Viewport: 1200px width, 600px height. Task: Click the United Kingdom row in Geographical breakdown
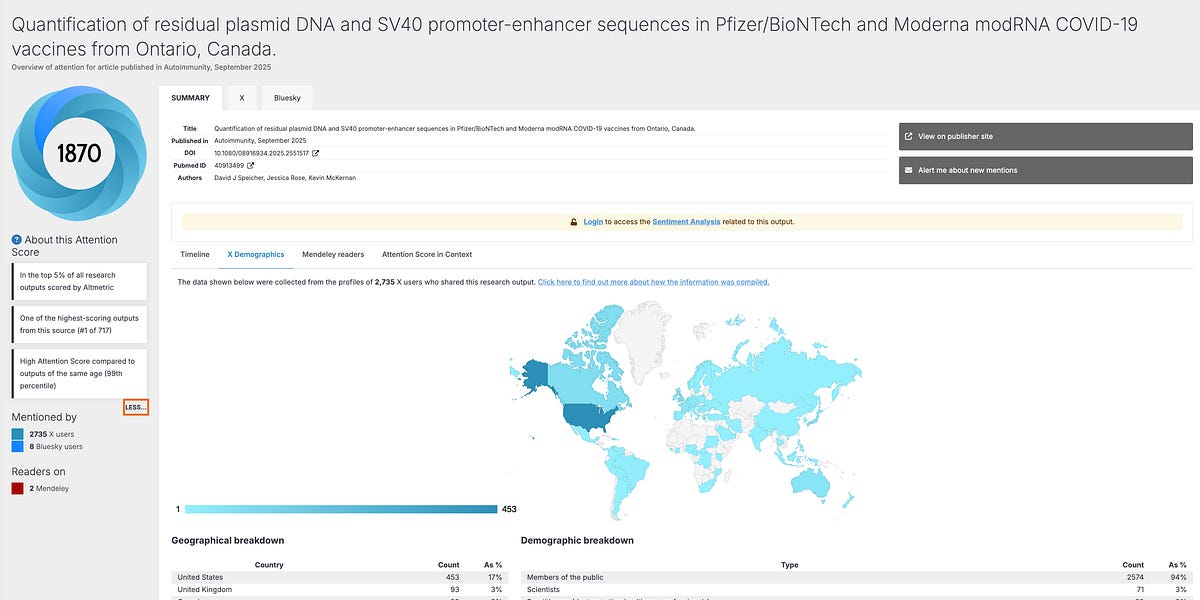(340, 589)
